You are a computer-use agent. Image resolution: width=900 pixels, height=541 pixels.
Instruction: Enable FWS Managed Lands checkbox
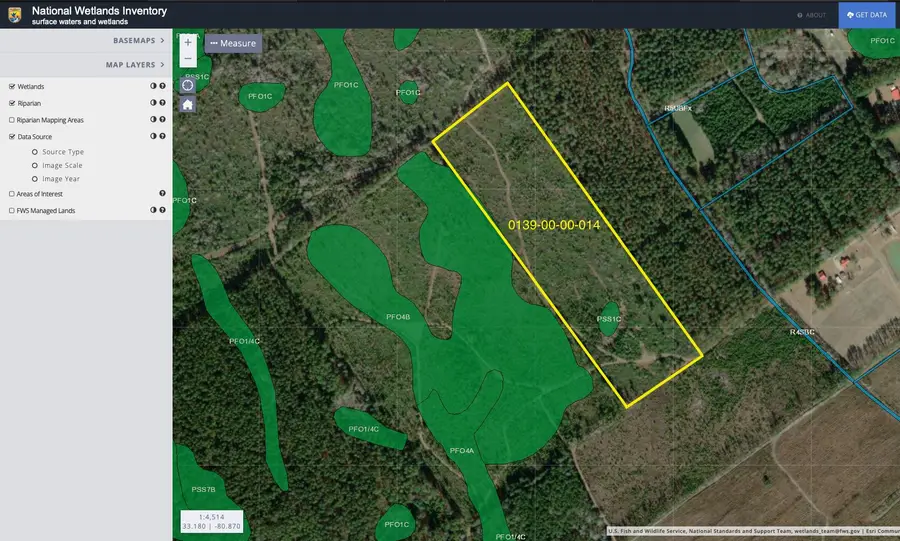(12, 211)
